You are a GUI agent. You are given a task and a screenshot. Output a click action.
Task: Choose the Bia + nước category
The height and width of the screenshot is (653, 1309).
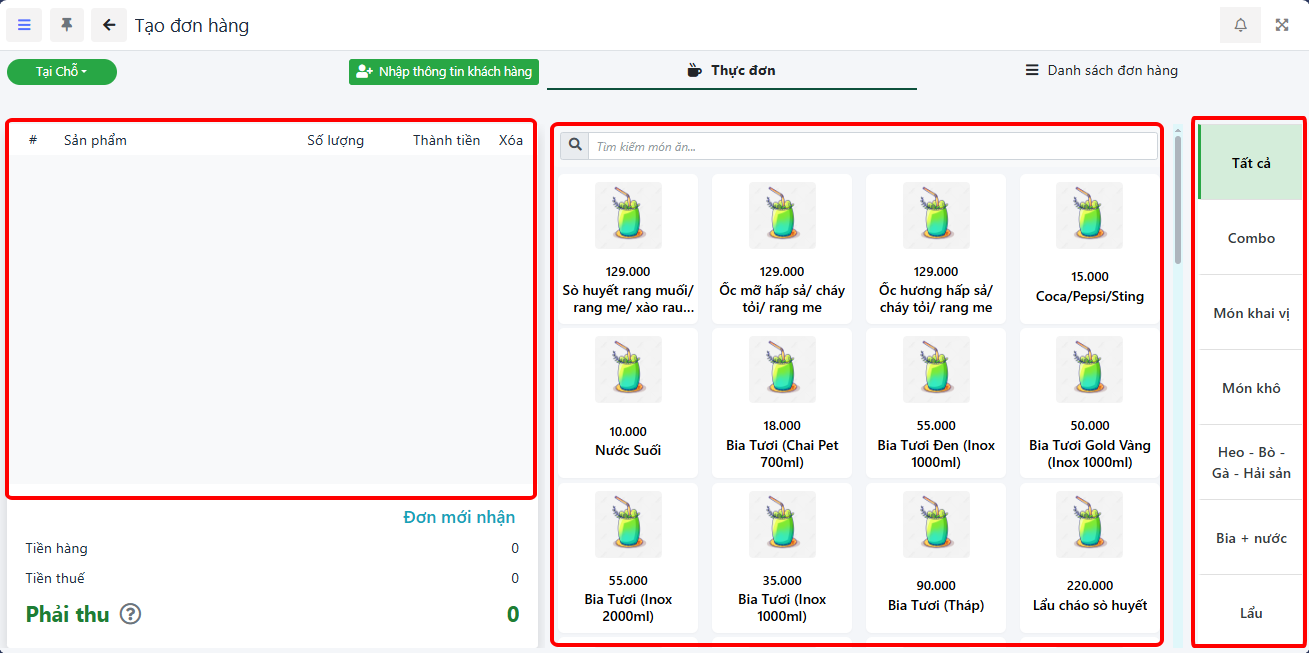[1251, 538]
